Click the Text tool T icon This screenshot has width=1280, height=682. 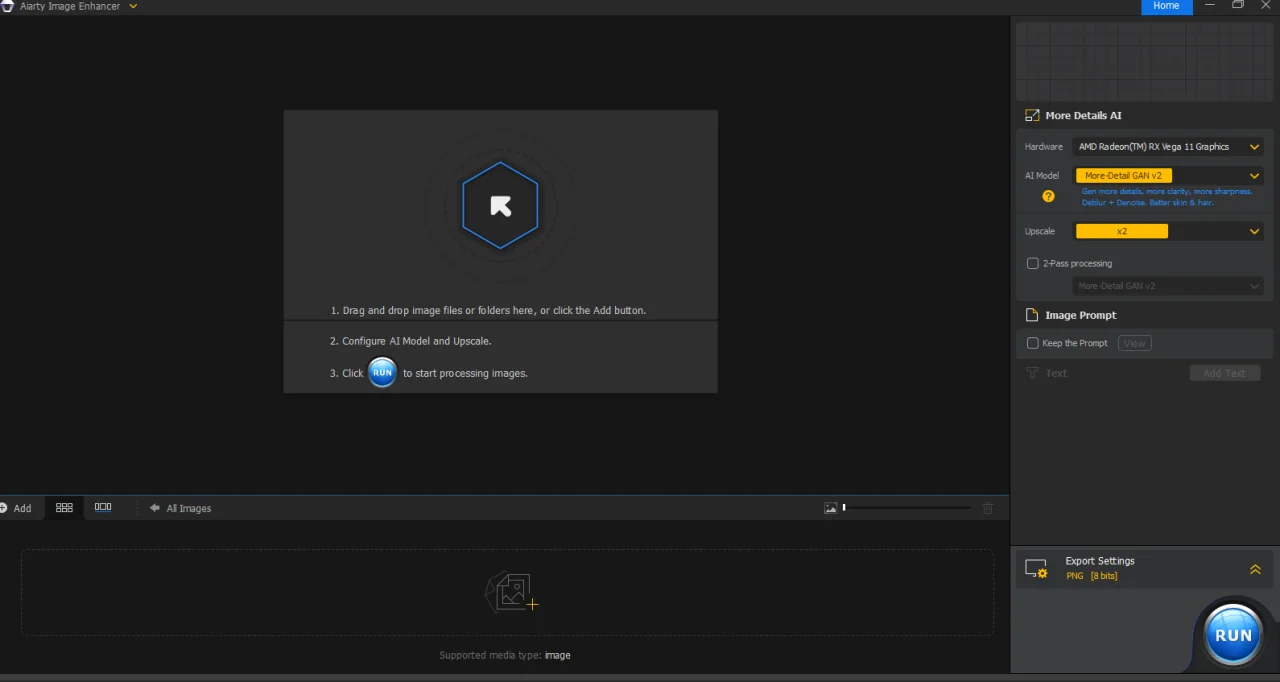(x=1033, y=373)
